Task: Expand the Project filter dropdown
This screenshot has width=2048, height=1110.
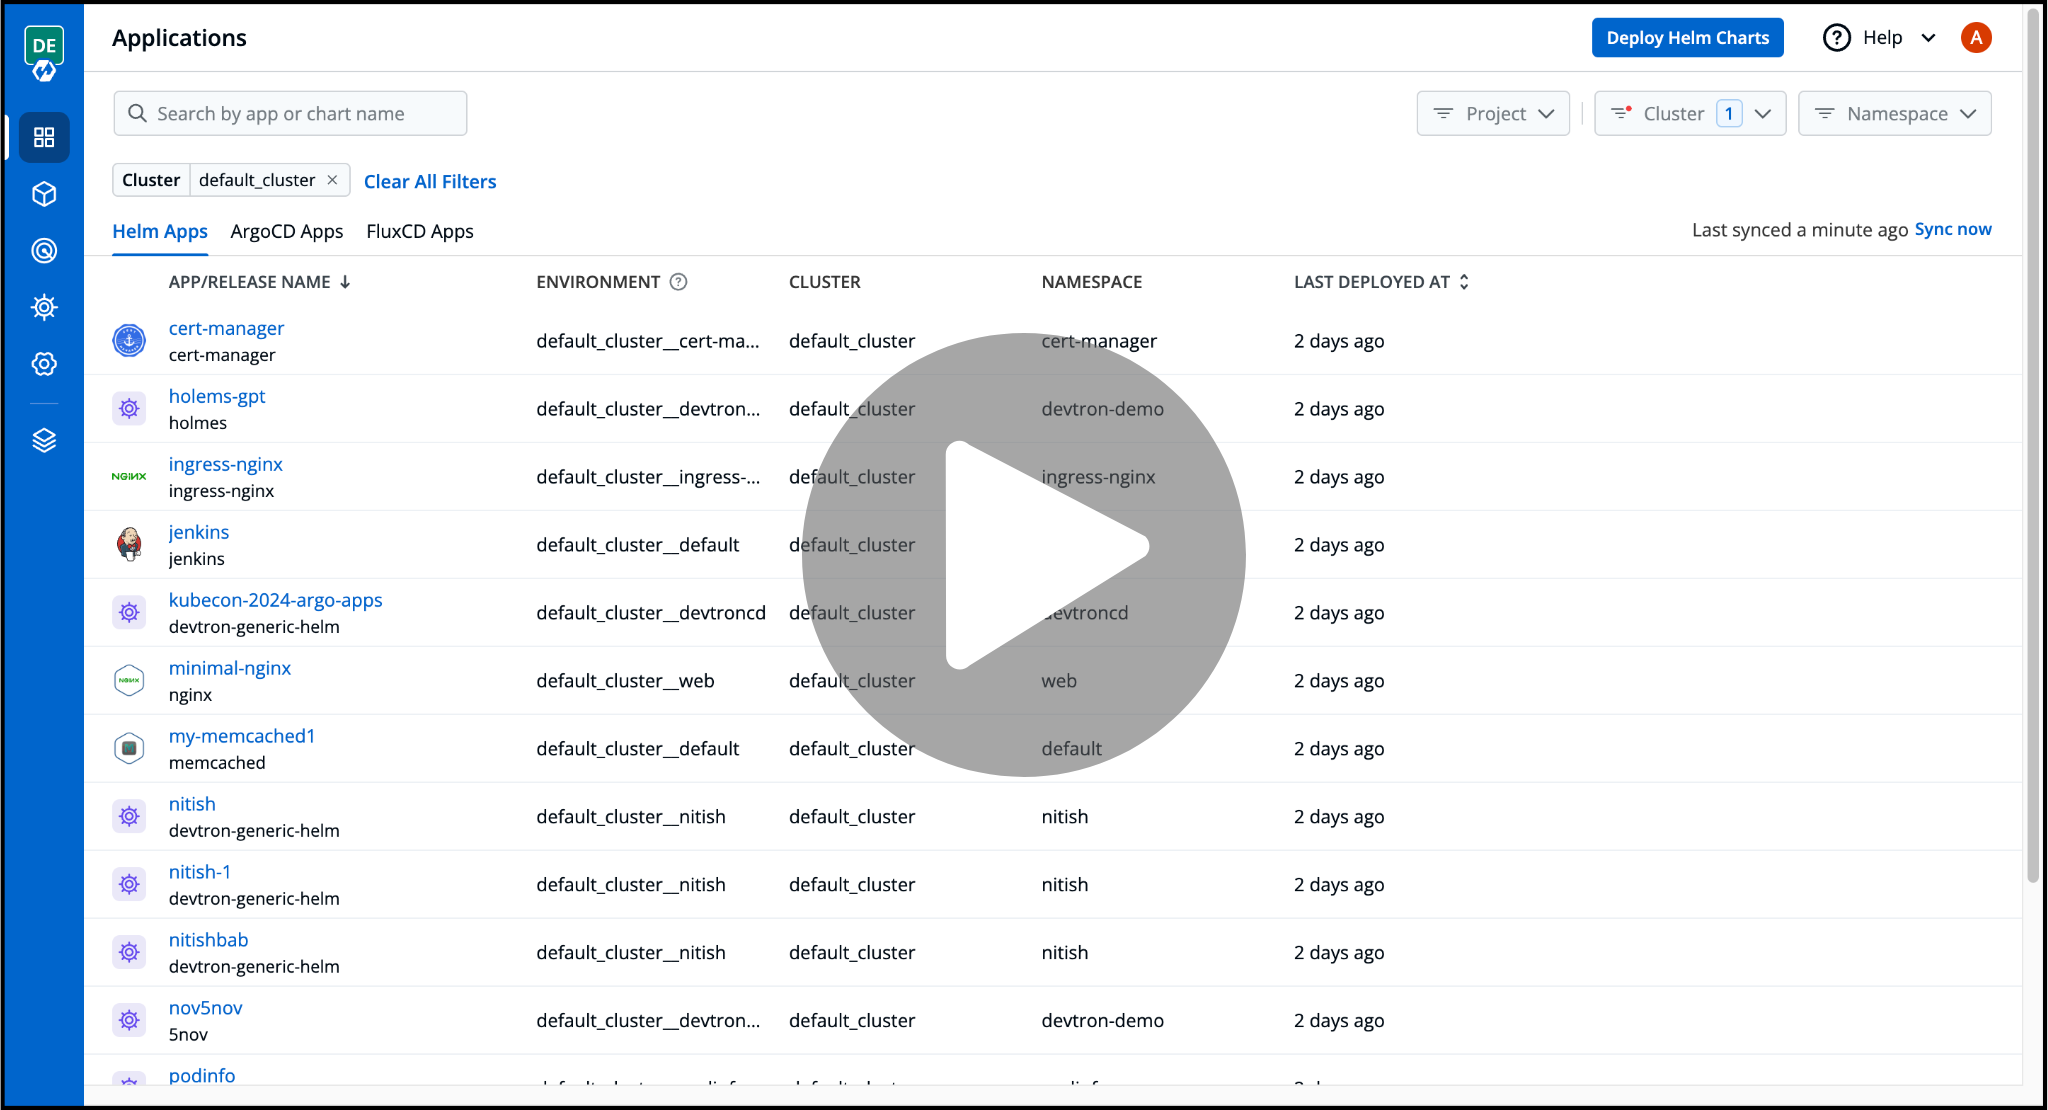Action: point(1493,114)
